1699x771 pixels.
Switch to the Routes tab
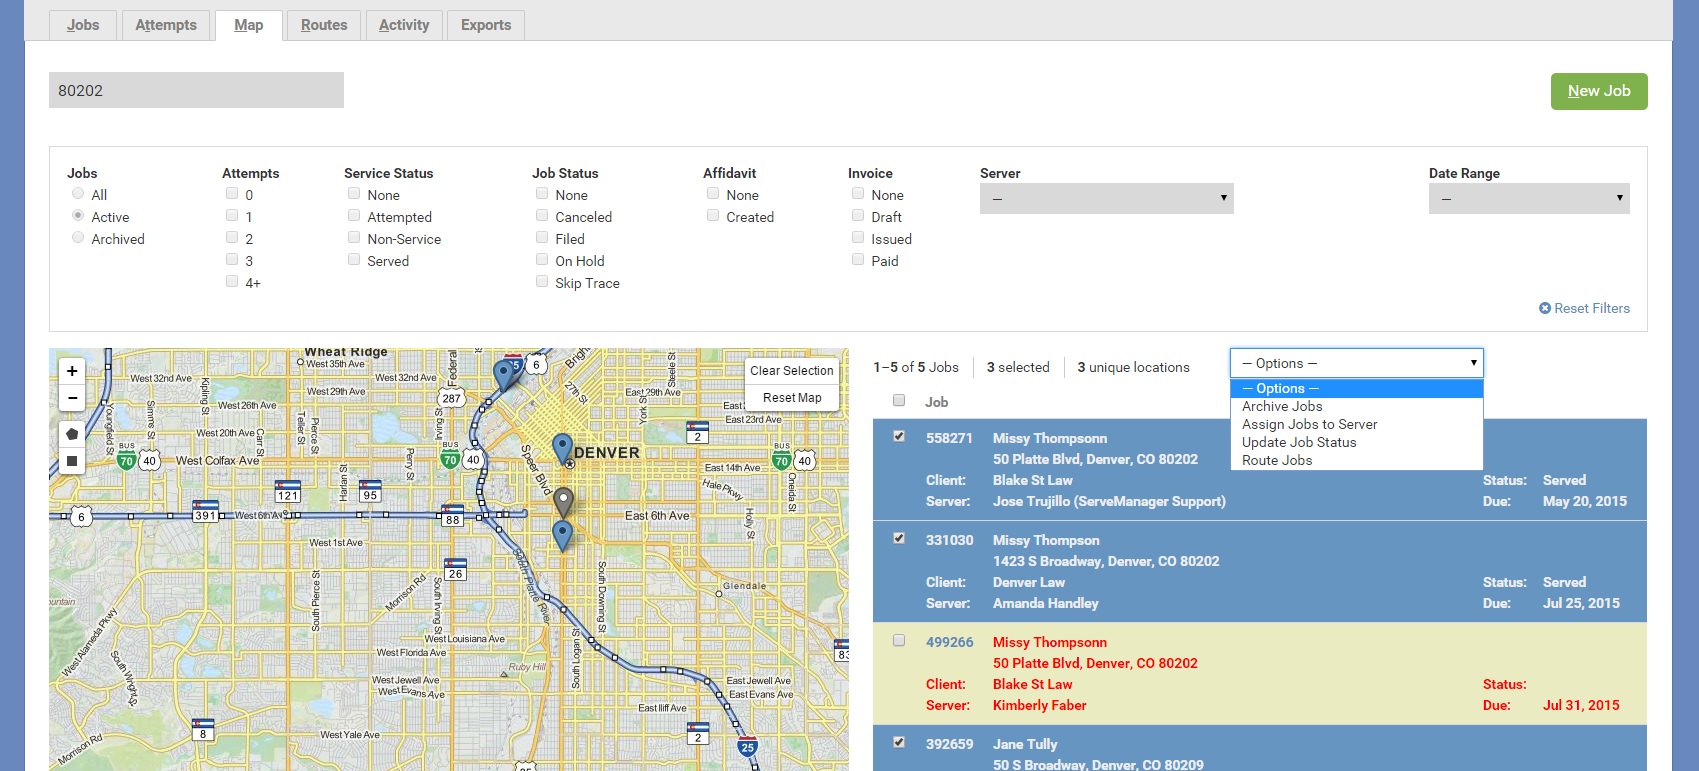pyautogui.click(x=324, y=25)
